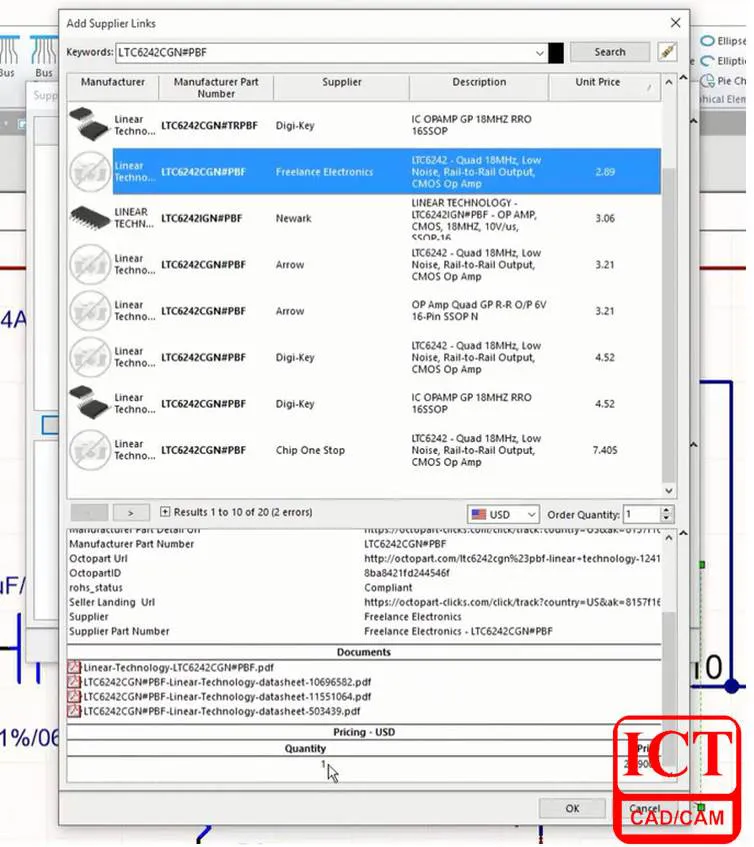Screen dimensions: 754x847
Task: Click the Quantity pricing column header
Action: (305, 749)
